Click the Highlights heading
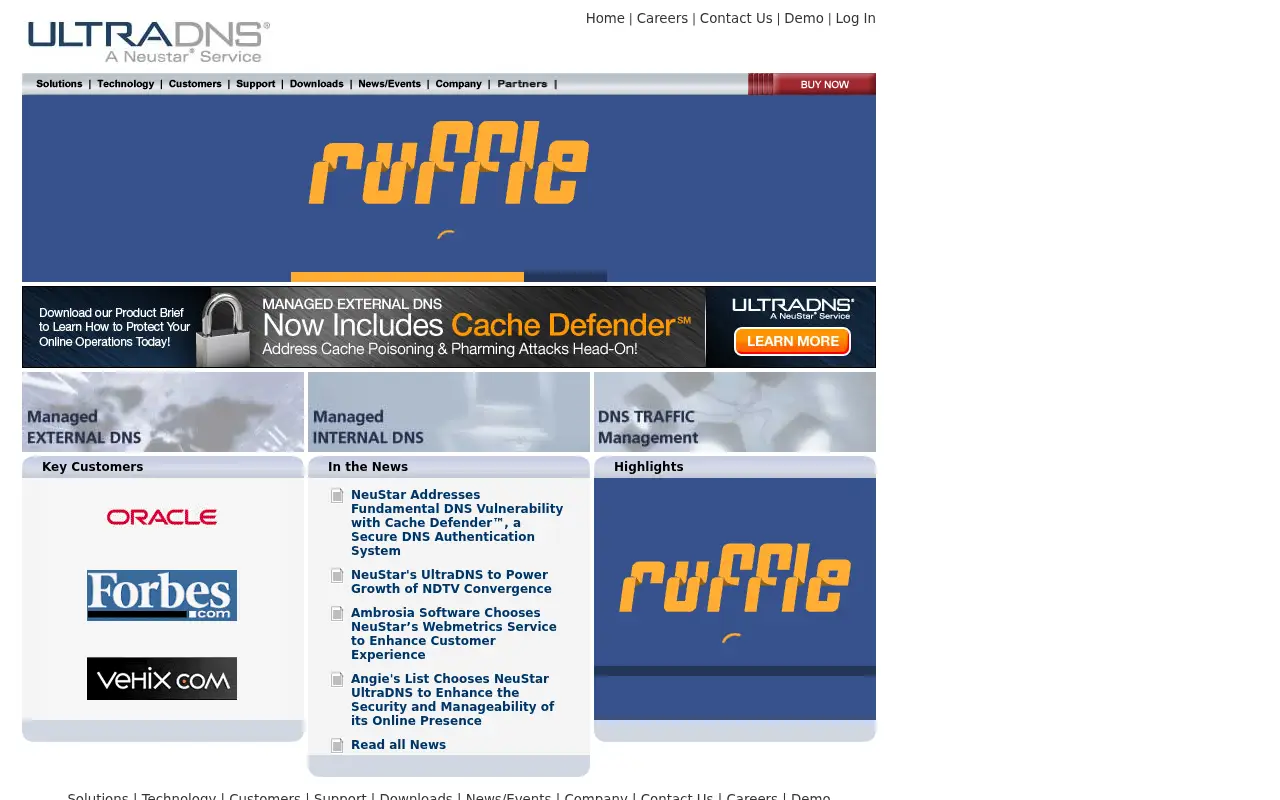Screen dimensions: 1280x800 (x=649, y=467)
